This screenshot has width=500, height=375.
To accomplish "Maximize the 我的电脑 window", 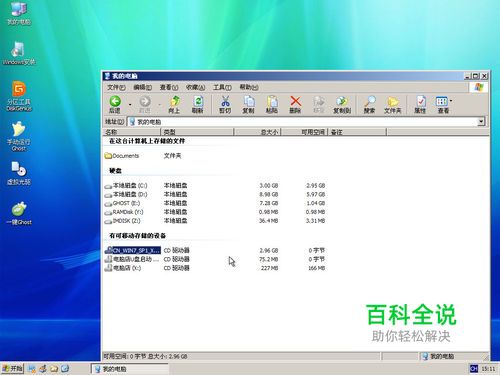I will [x=476, y=76].
